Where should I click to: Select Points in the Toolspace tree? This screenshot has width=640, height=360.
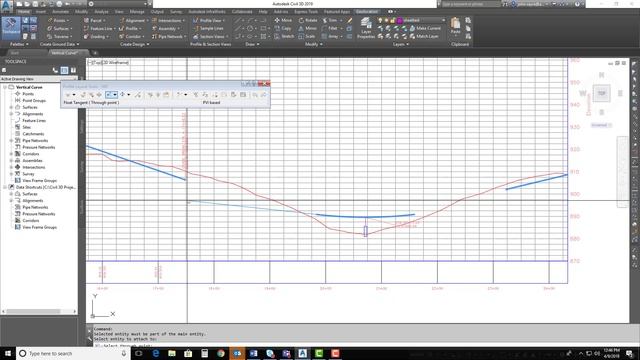(28, 94)
